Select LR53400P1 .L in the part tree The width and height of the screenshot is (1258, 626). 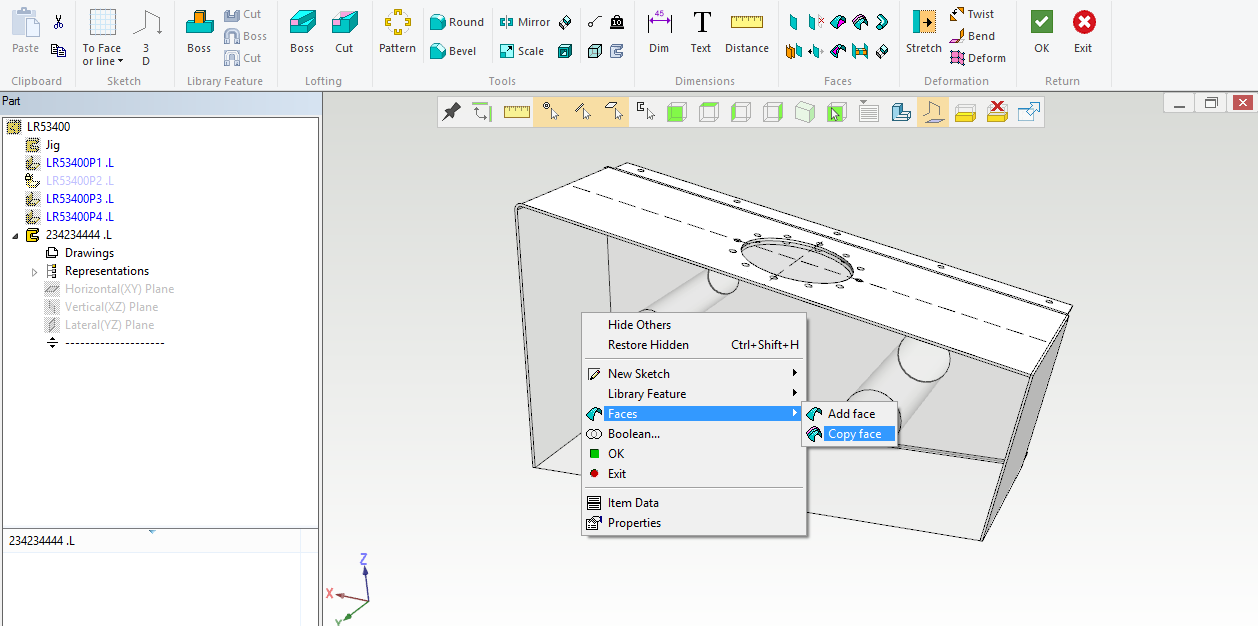[x=79, y=163]
